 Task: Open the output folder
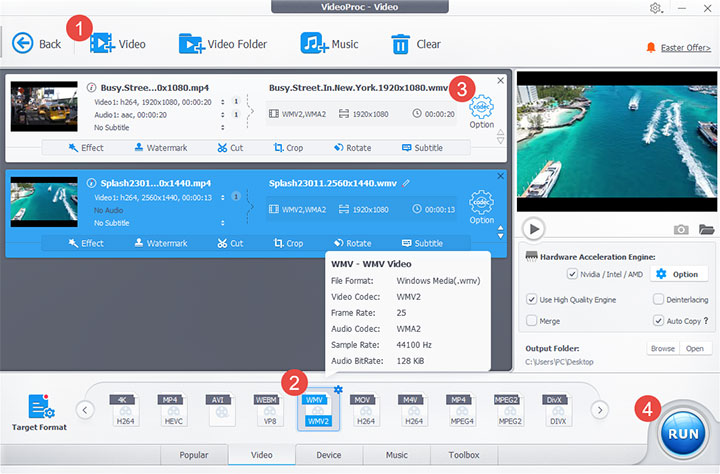[695, 349]
